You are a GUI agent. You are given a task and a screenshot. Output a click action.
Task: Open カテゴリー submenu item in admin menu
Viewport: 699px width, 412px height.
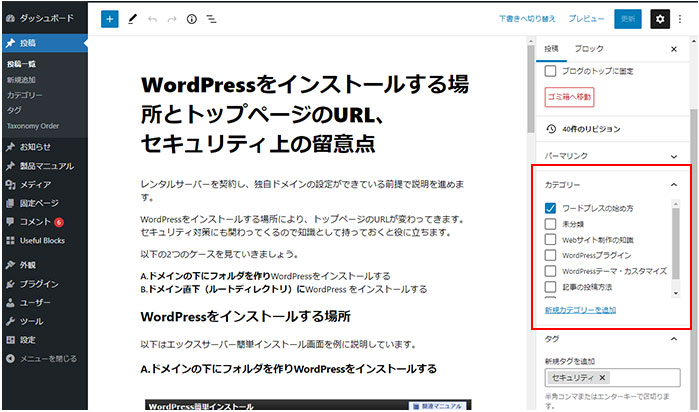coord(25,95)
